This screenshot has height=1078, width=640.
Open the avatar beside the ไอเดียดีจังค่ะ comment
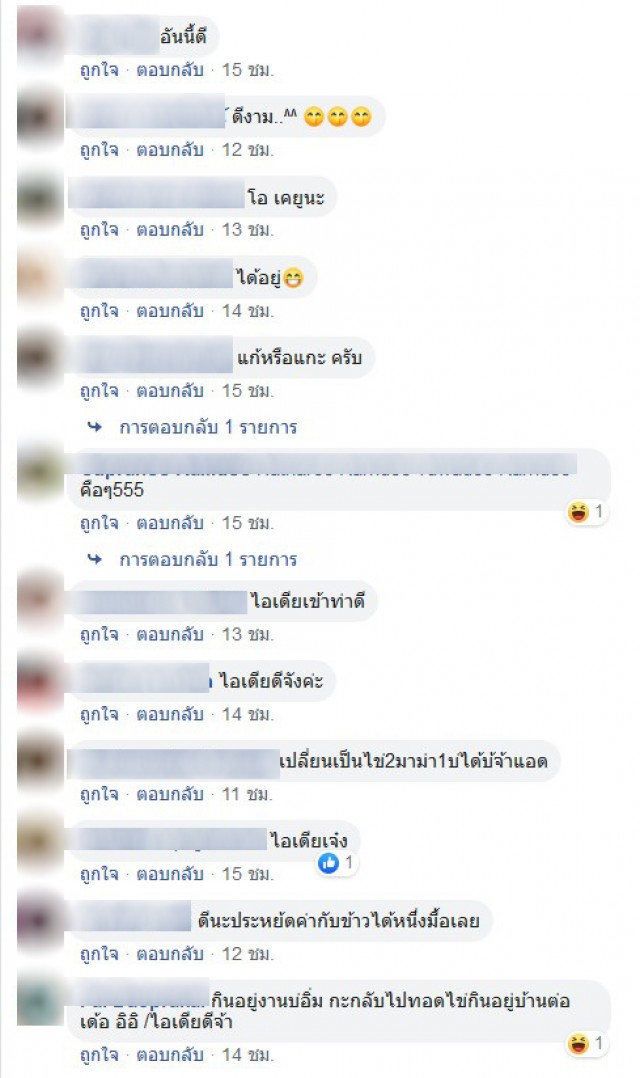point(39,681)
